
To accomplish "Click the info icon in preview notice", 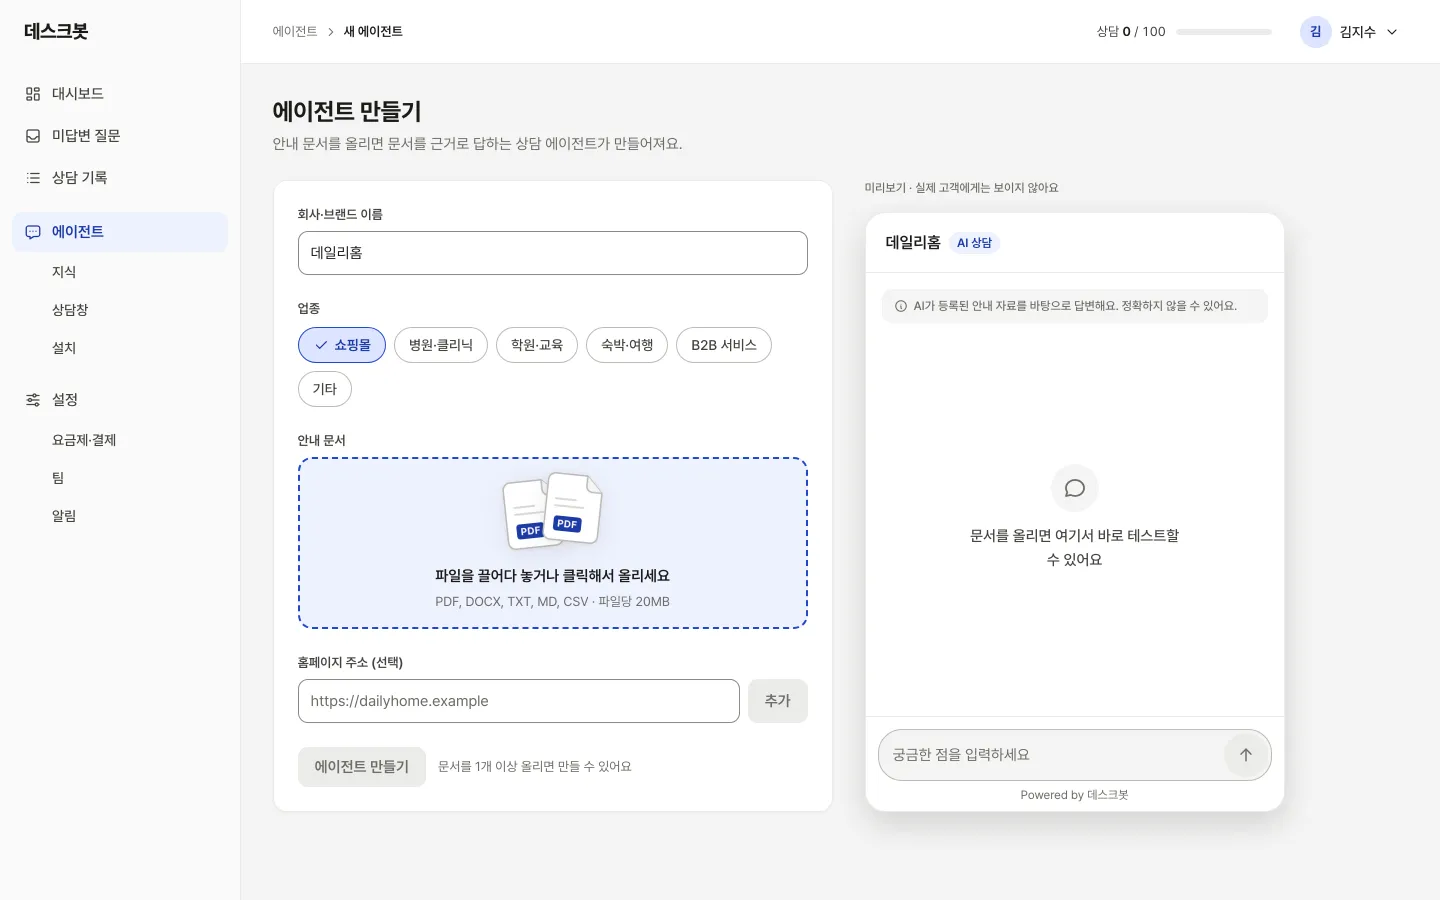I will pyautogui.click(x=901, y=306).
